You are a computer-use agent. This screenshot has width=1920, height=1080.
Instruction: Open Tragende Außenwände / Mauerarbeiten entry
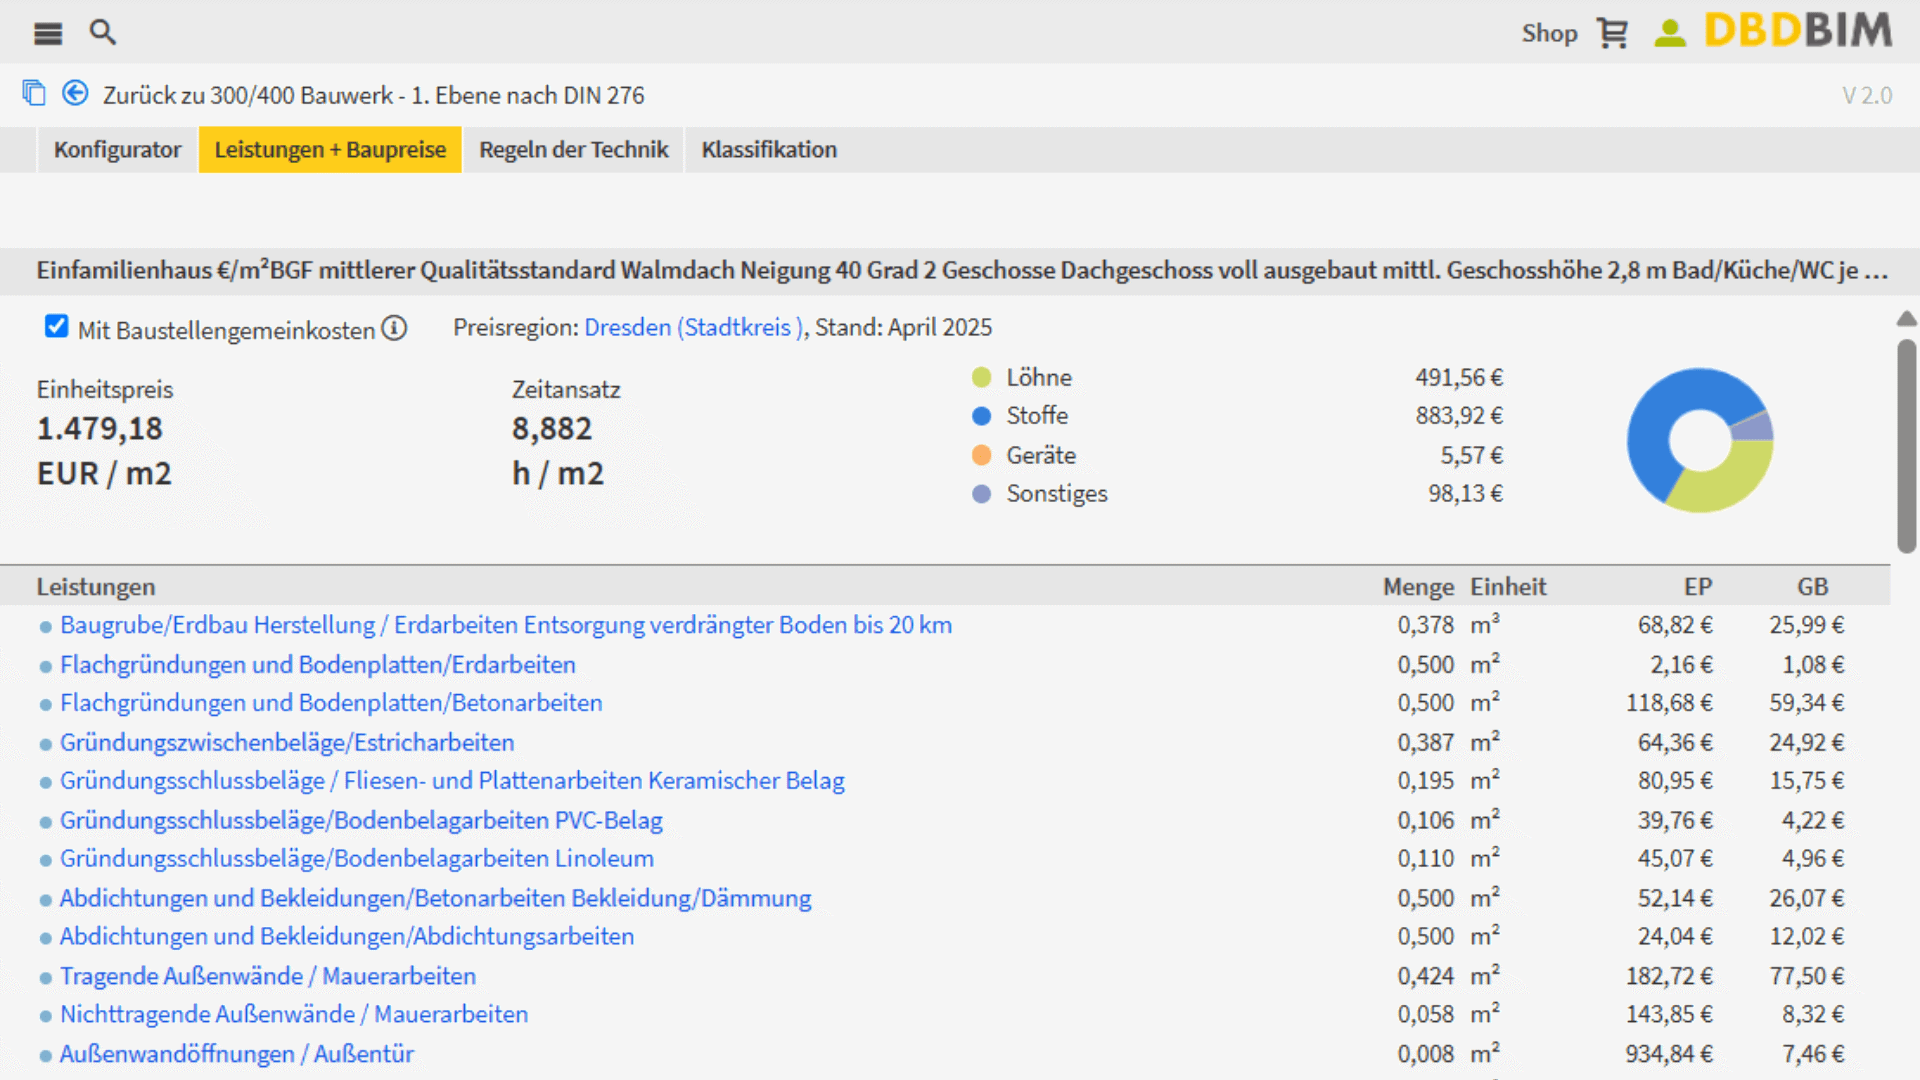tap(267, 976)
